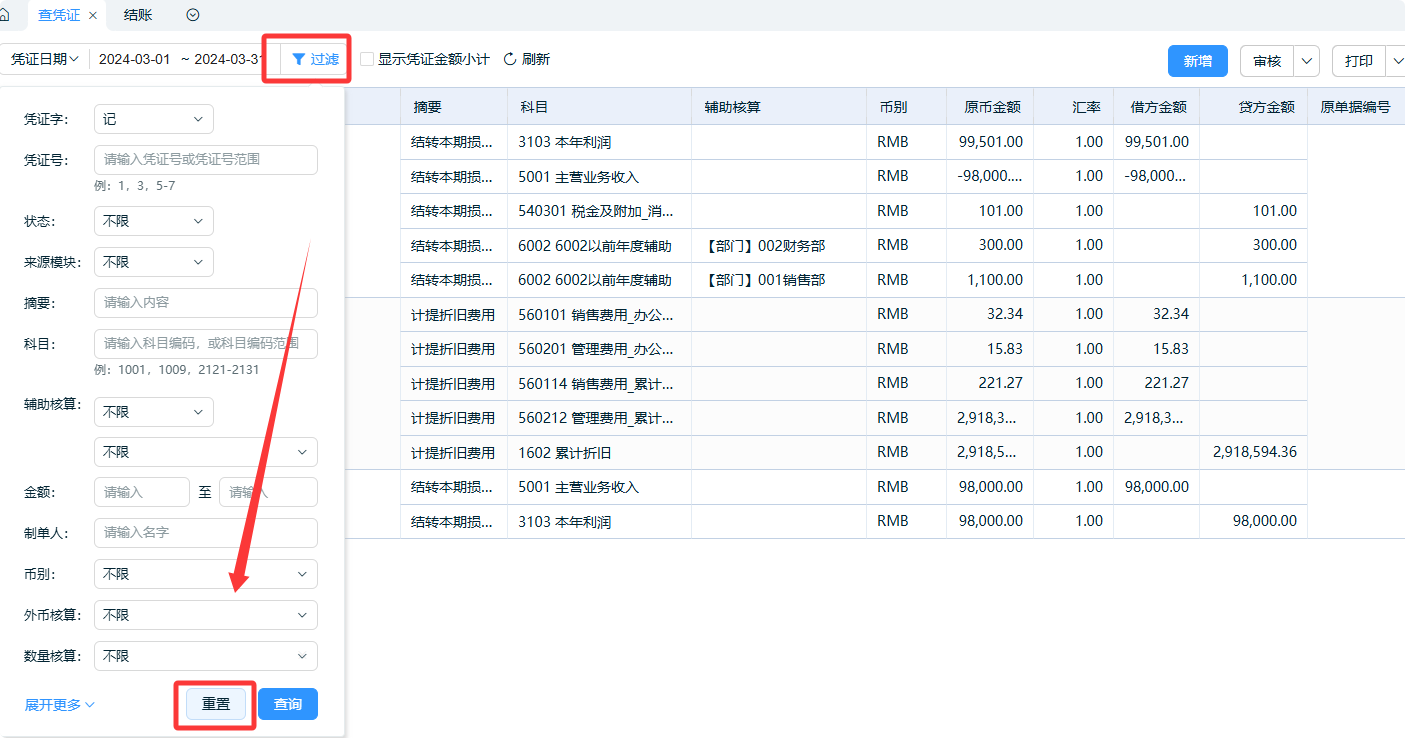Viewport: 1405px width, 738px height.
Task: Click the 审核 button
Action: (1267, 61)
